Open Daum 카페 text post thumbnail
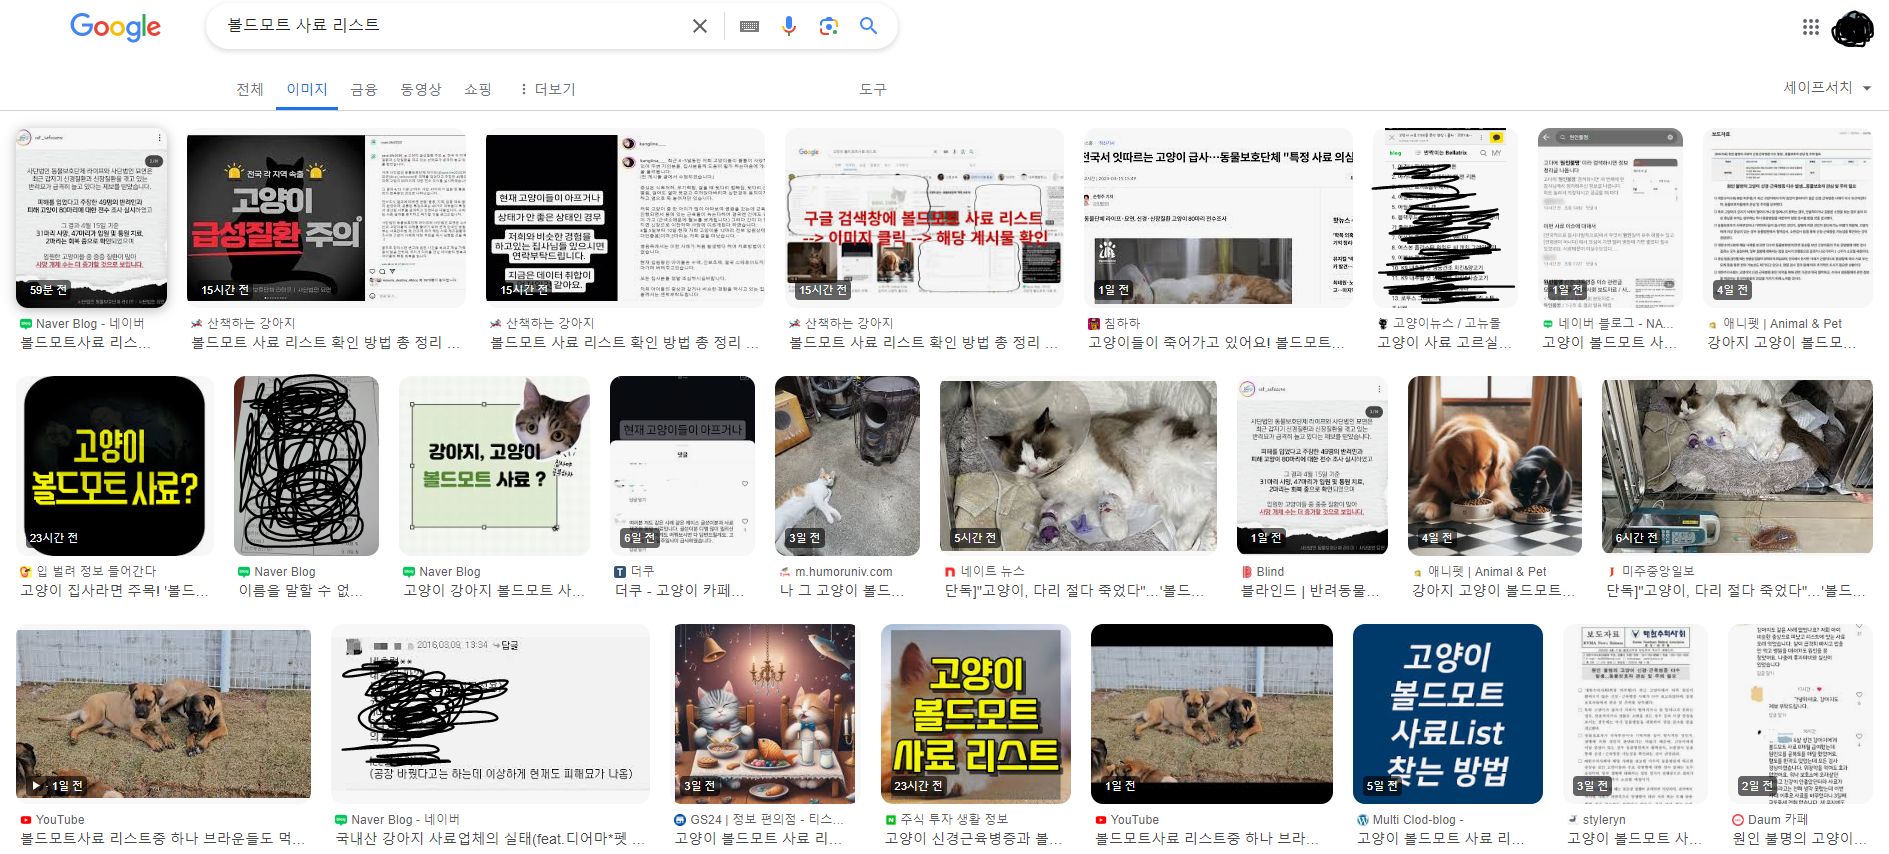Screen dimensions: 1889x854 (1800, 713)
